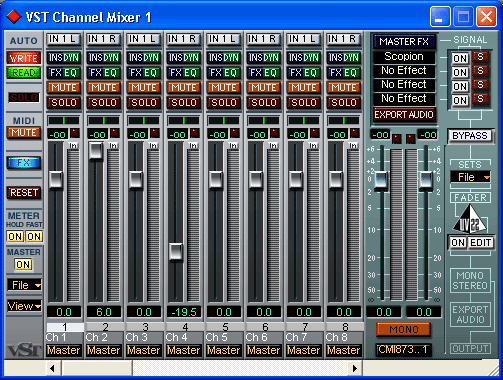Click the RESET button
The height and width of the screenshot is (380, 503).
coord(24,193)
